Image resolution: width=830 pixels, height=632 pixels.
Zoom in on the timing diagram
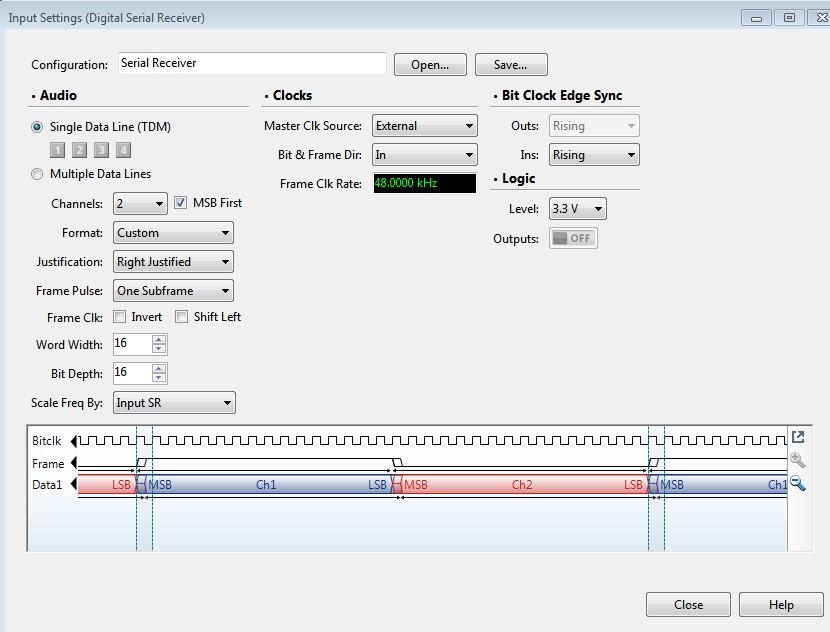tap(798, 460)
